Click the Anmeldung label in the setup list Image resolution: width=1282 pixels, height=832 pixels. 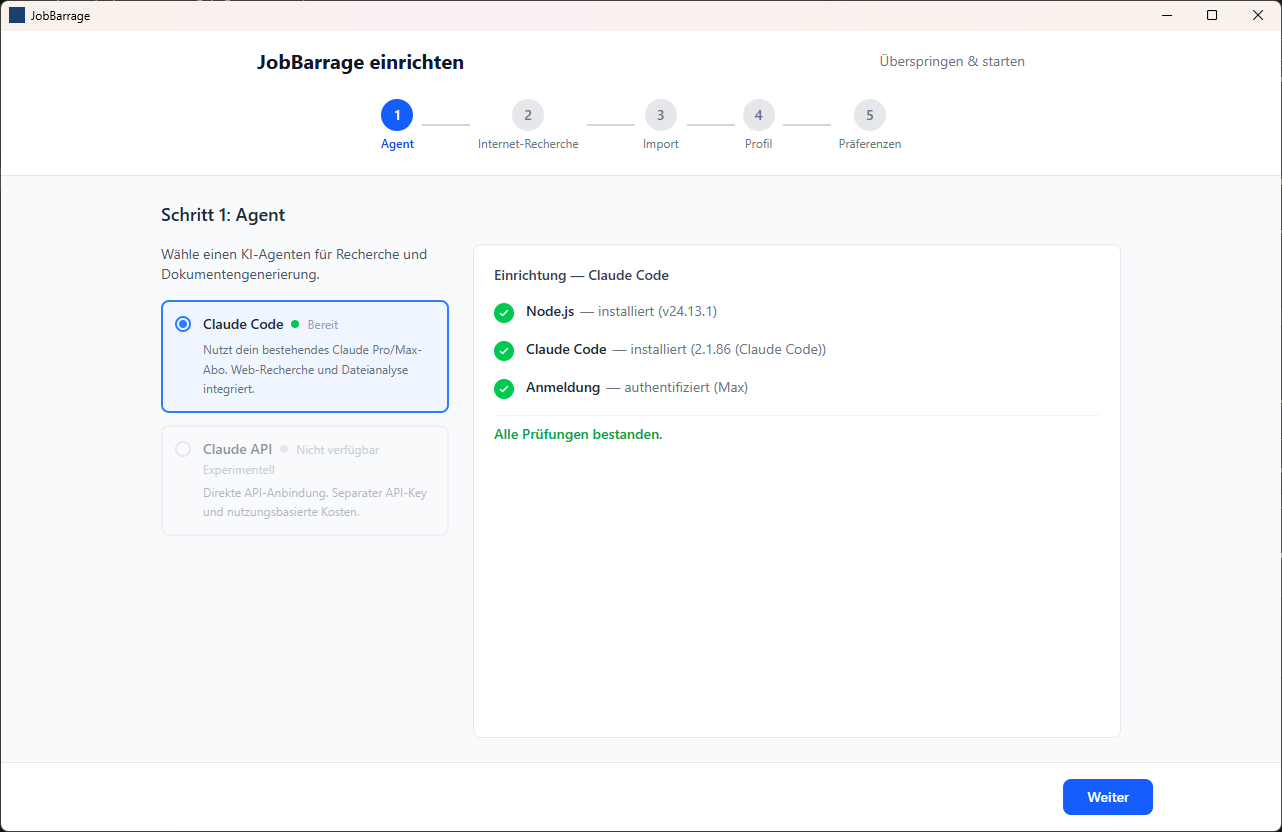(563, 387)
